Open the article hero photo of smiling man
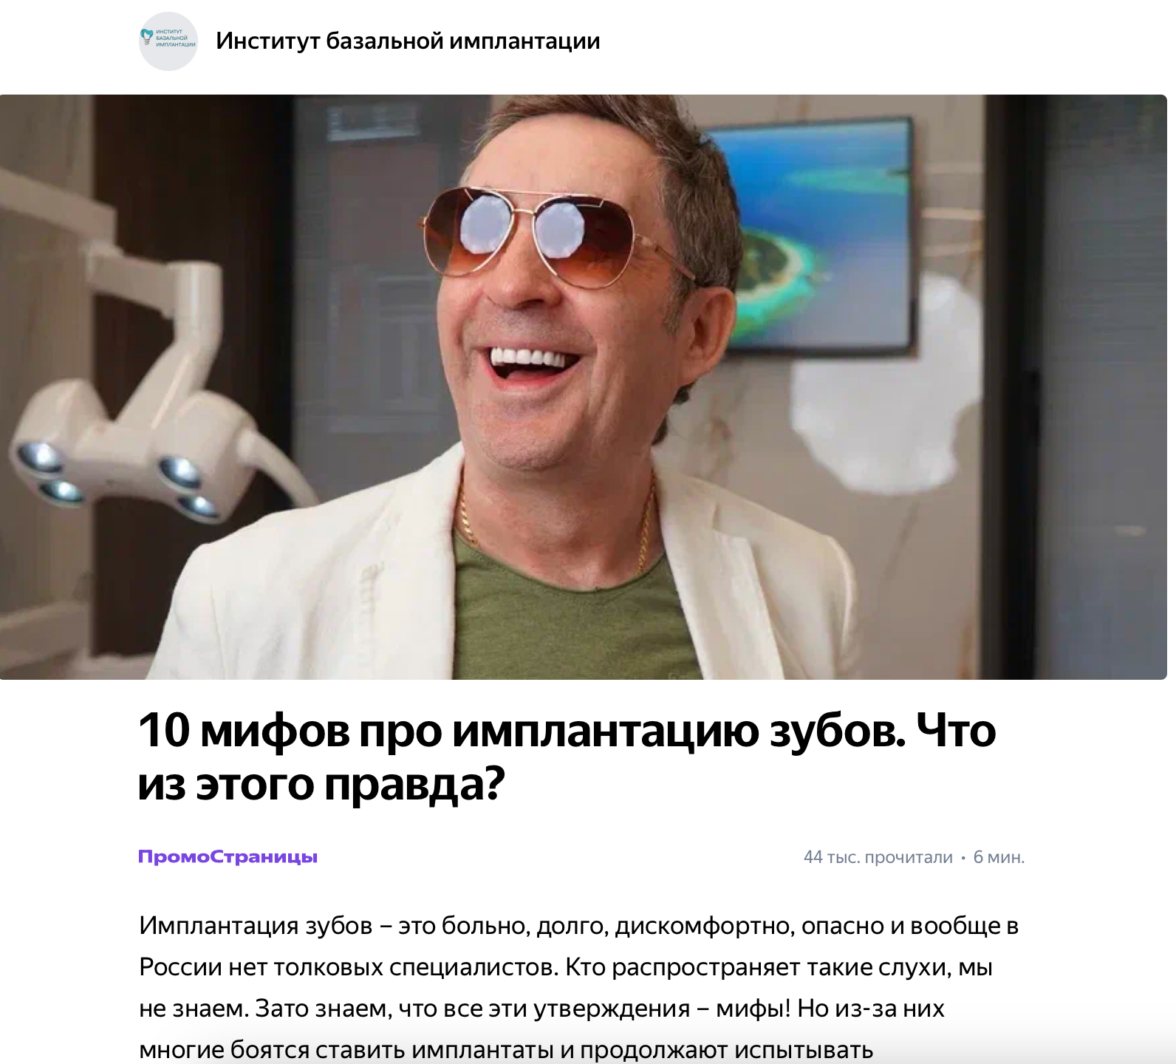Viewport: 1176px width, 1064px height. [584, 387]
